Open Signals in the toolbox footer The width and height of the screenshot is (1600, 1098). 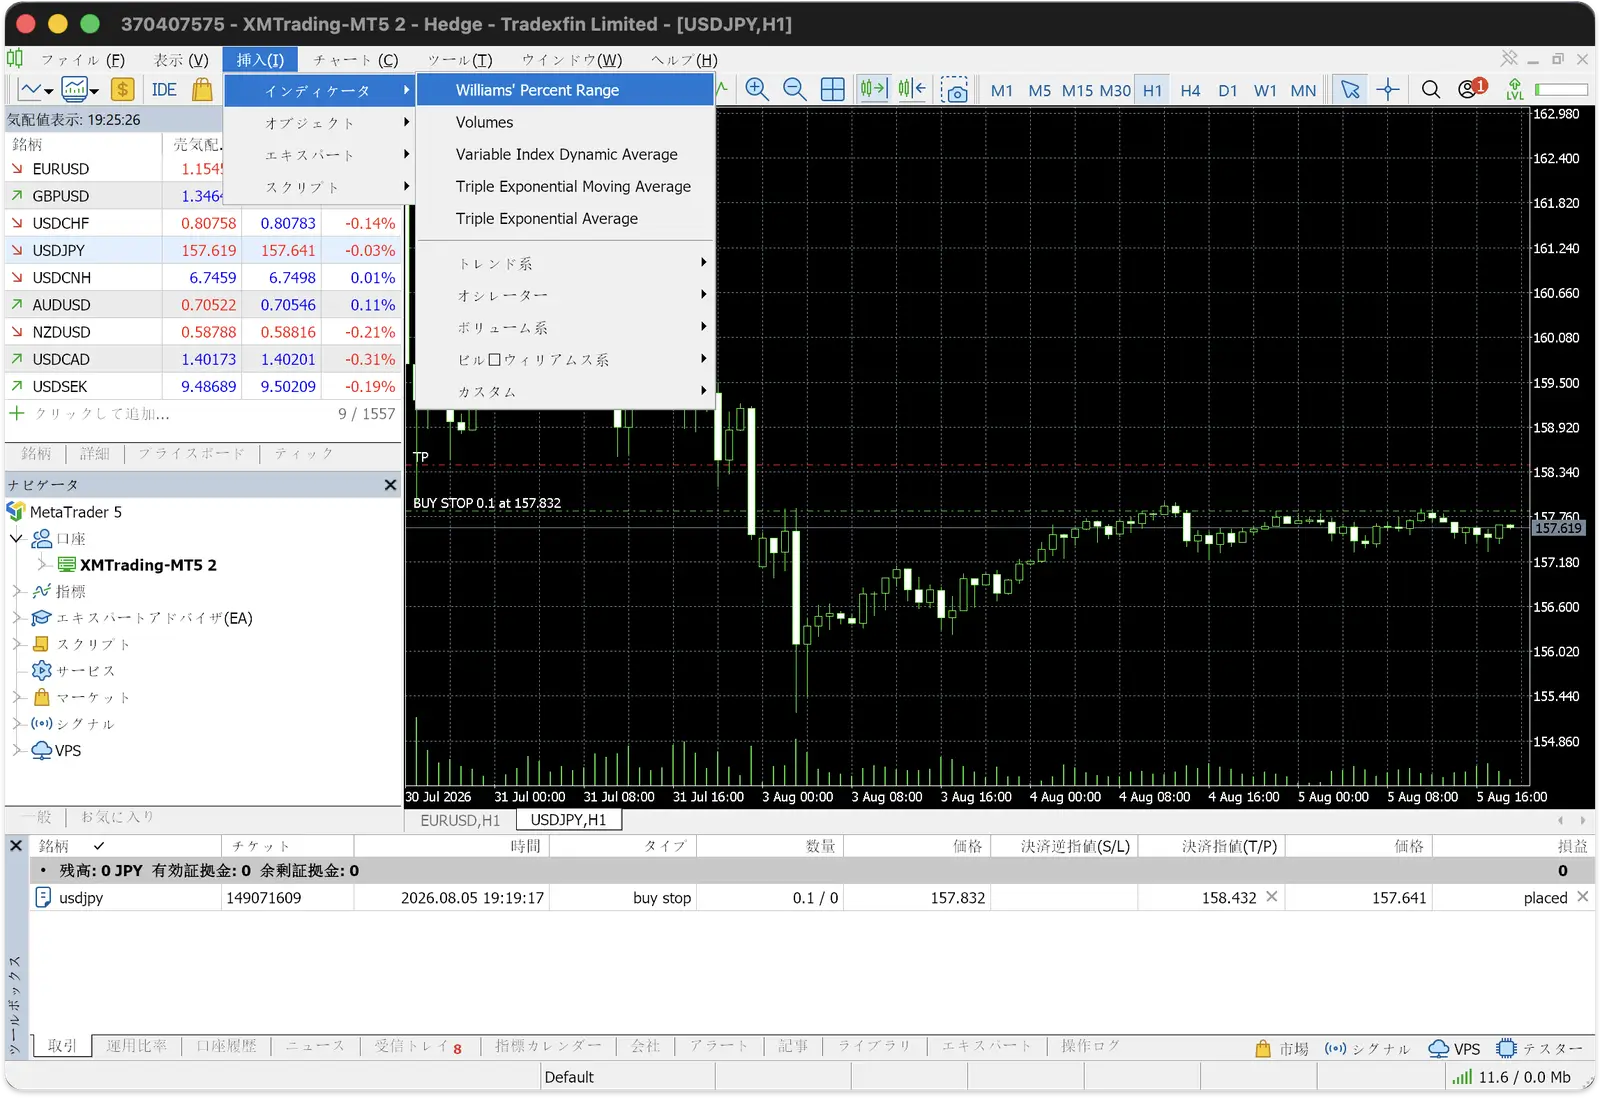pos(1366,1049)
